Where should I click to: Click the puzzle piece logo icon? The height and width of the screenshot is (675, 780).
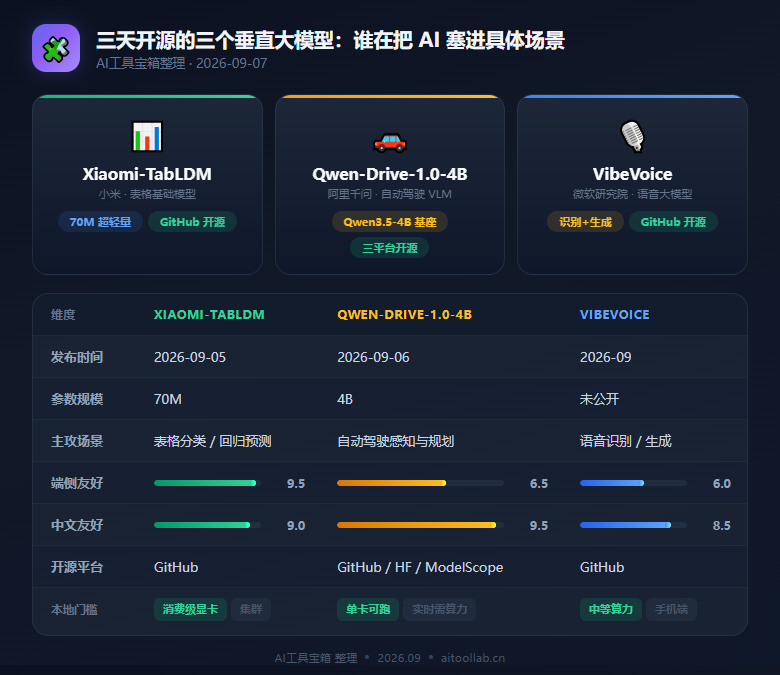click(56, 48)
